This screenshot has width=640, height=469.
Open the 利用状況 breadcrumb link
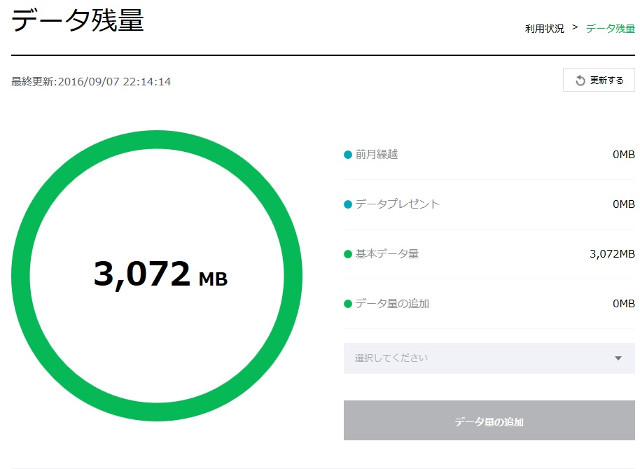point(545,29)
